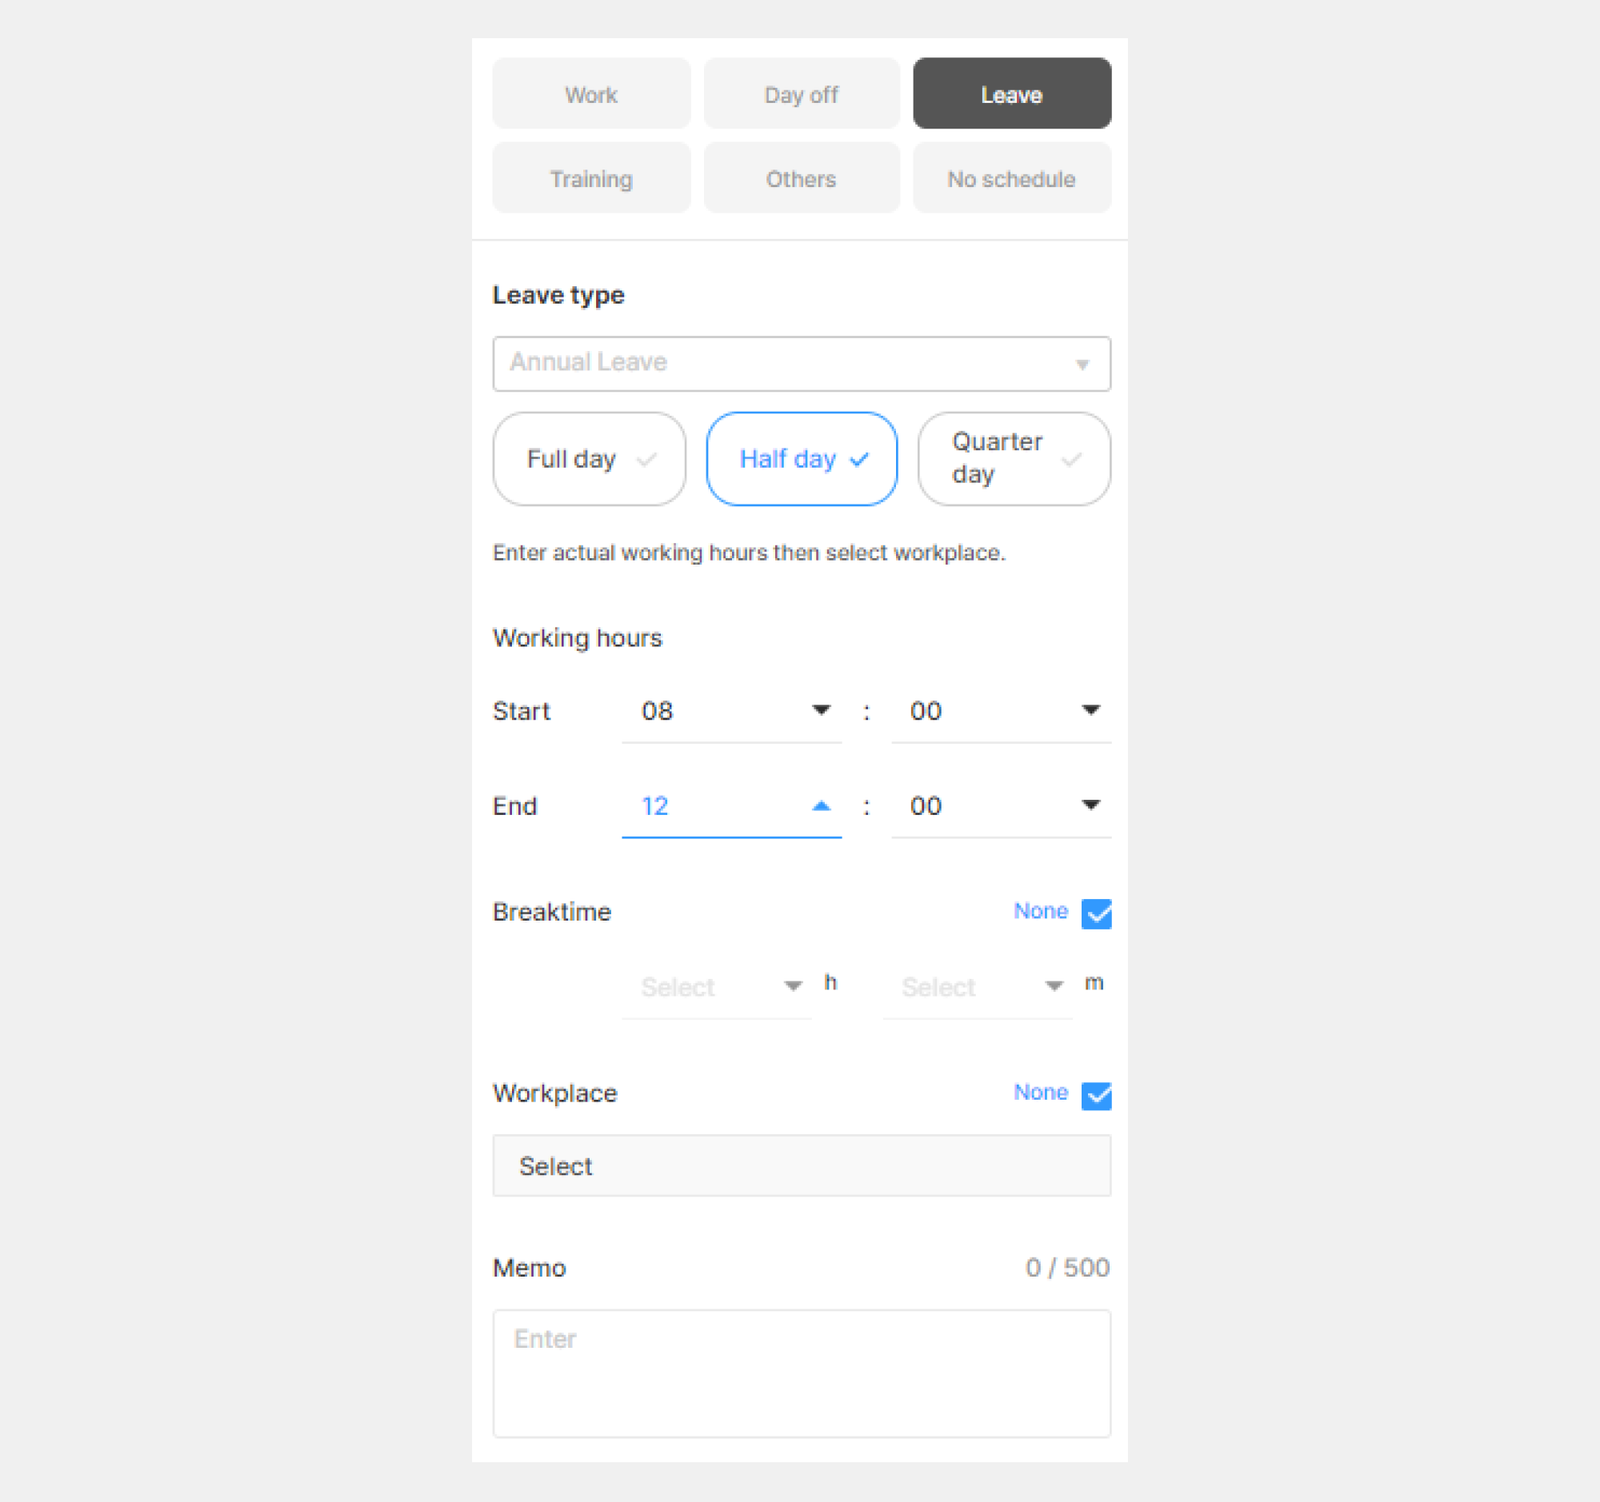Open the Start minutes dropdown arrow
The image size is (1600, 1502).
point(1091,710)
